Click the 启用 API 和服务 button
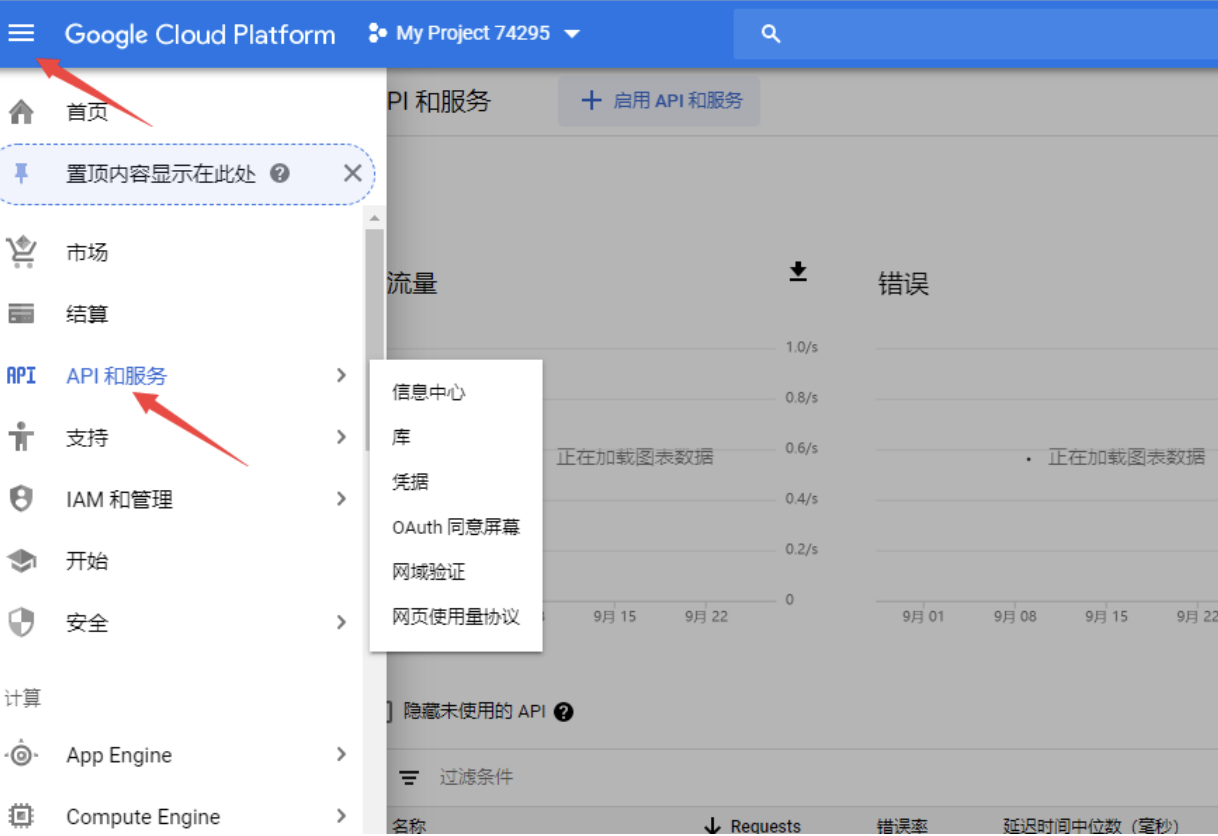The width and height of the screenshot is (1218, 836). point(658,100)
